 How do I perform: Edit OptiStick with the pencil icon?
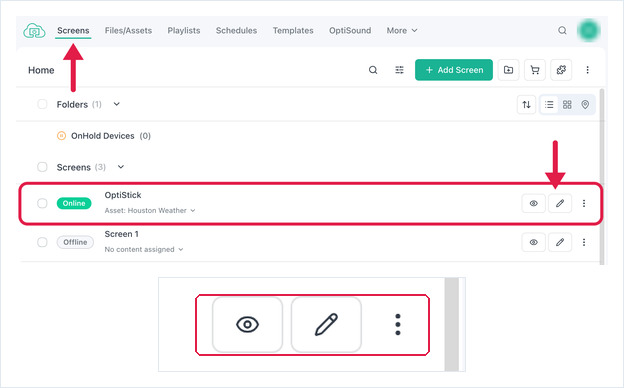[560, 203]
